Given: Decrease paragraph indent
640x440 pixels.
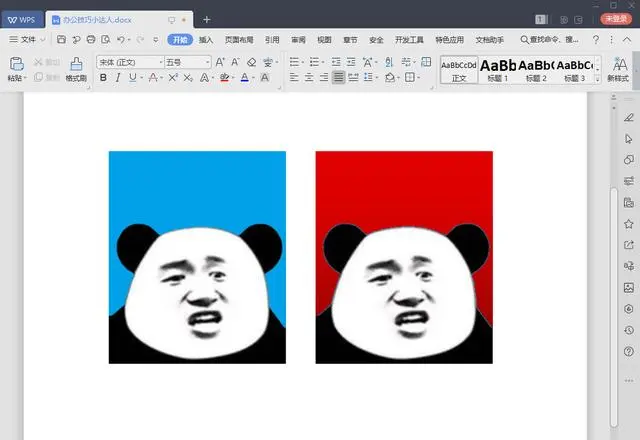Looking at the screenshot, I should 336,62.
